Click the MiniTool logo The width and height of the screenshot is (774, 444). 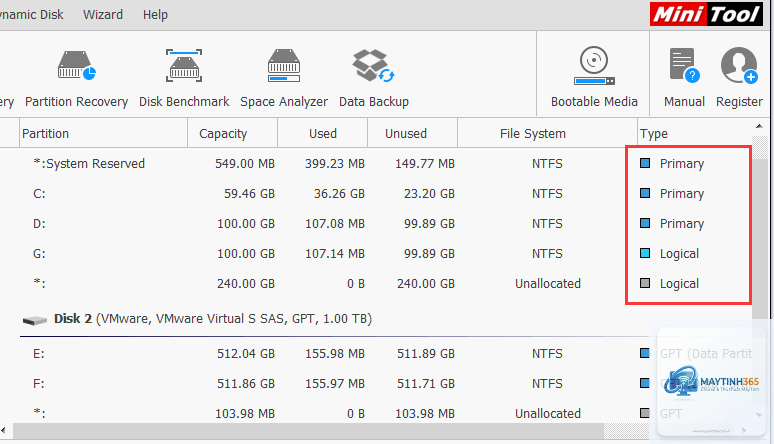(706, 14)
